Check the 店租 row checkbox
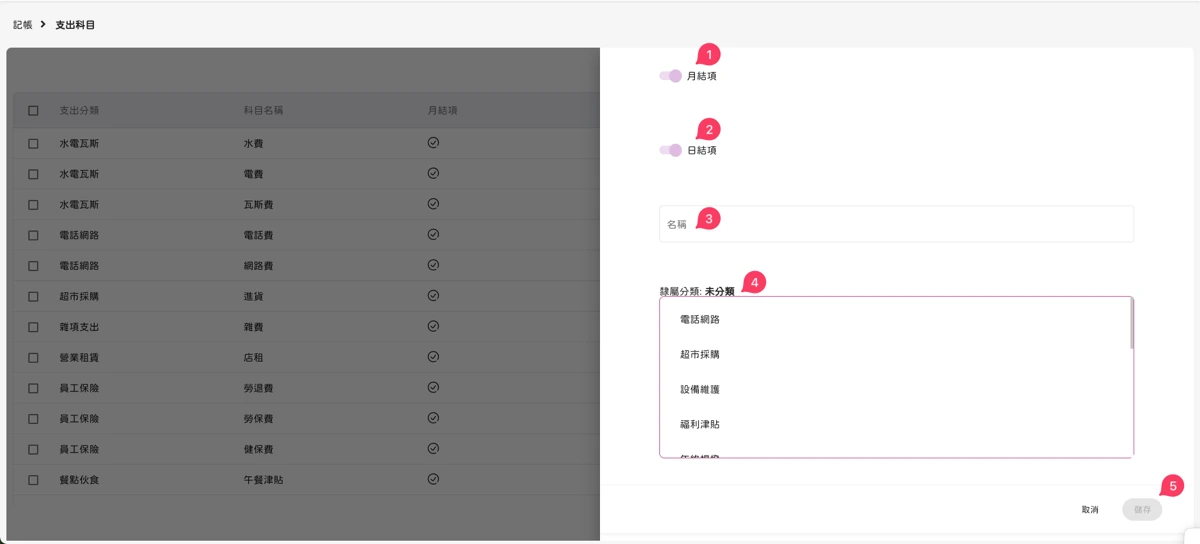 tap(33, 358)
